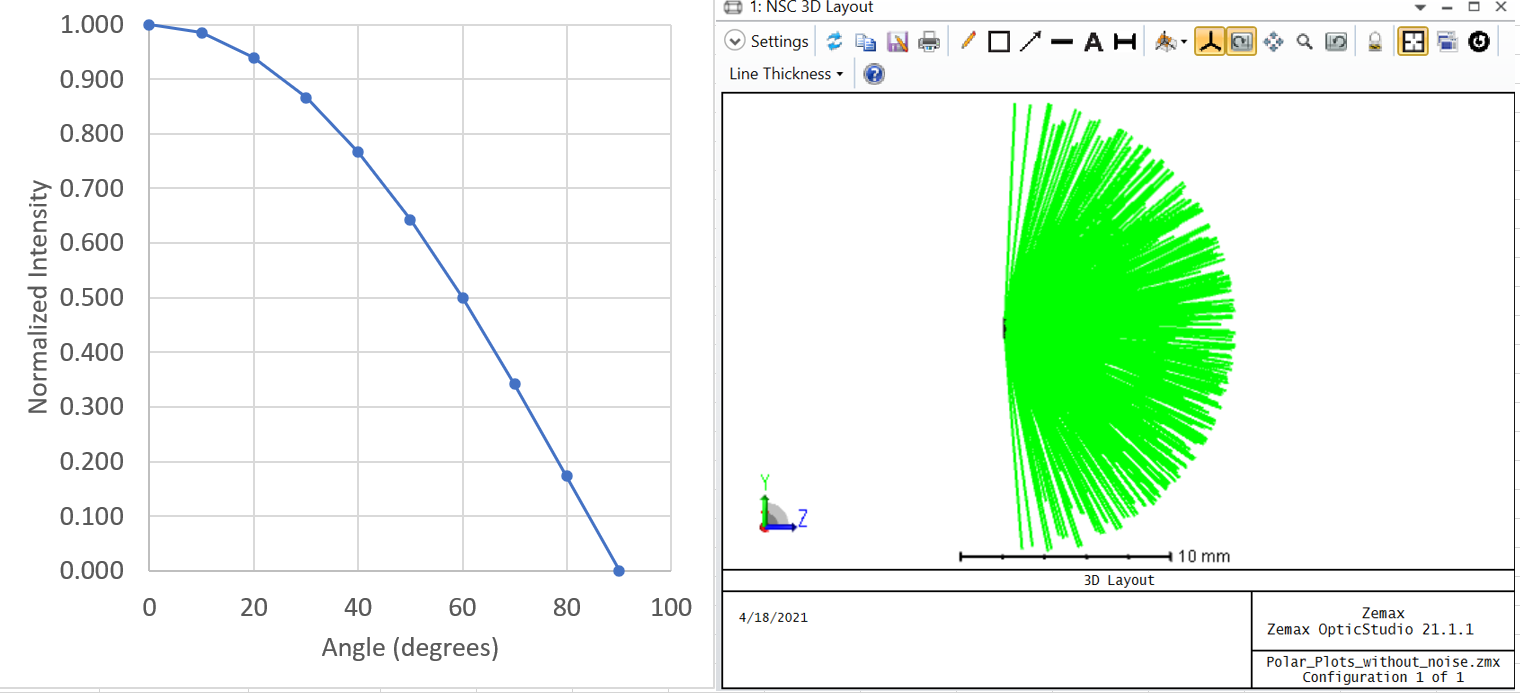Click the chart data point at 0 degrees
The image size is (1520, 693).
(x=149, y=25)
